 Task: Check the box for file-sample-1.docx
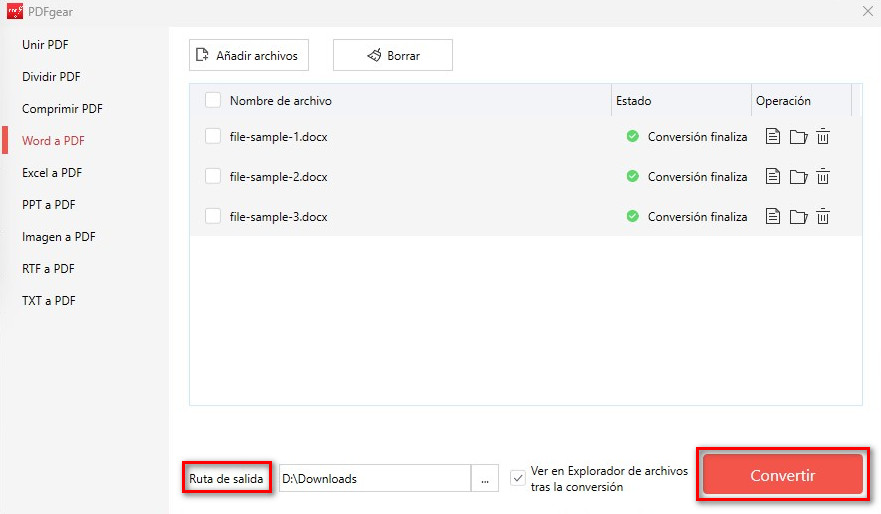[x=213, y=137]
